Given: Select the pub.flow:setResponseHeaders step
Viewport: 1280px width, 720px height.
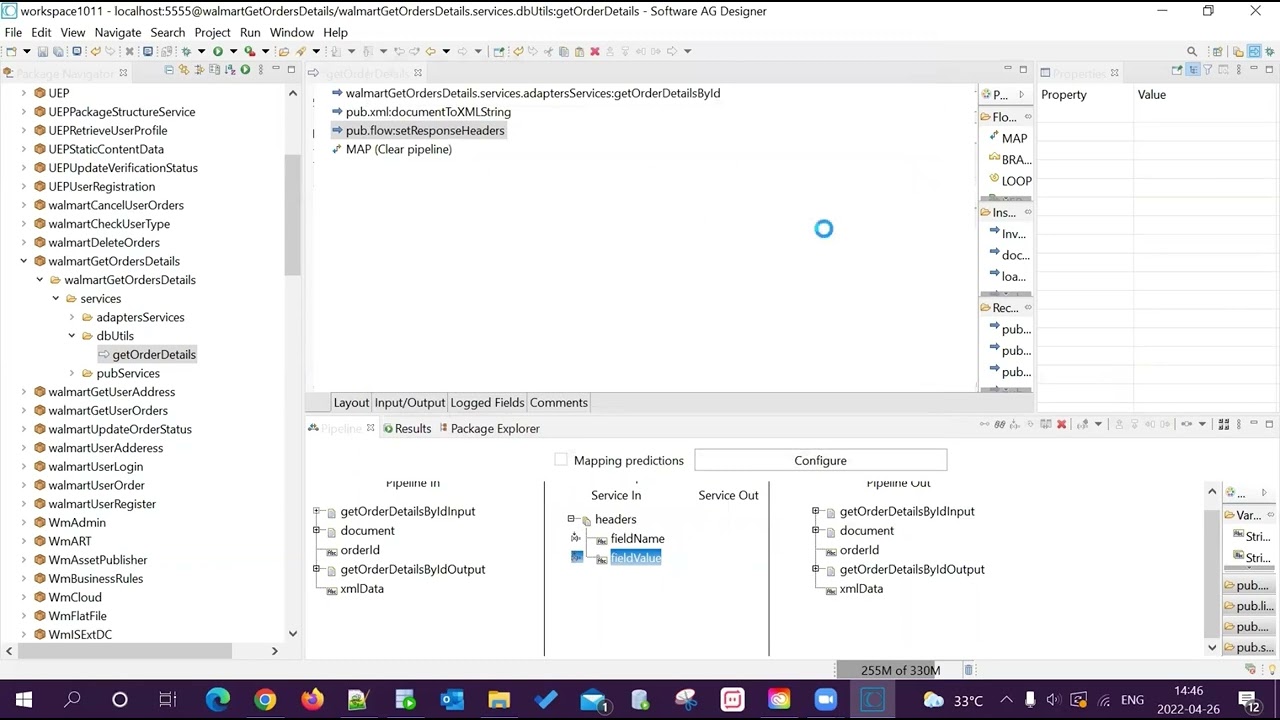Looking at the screenshot, I should tap(425, 130).
